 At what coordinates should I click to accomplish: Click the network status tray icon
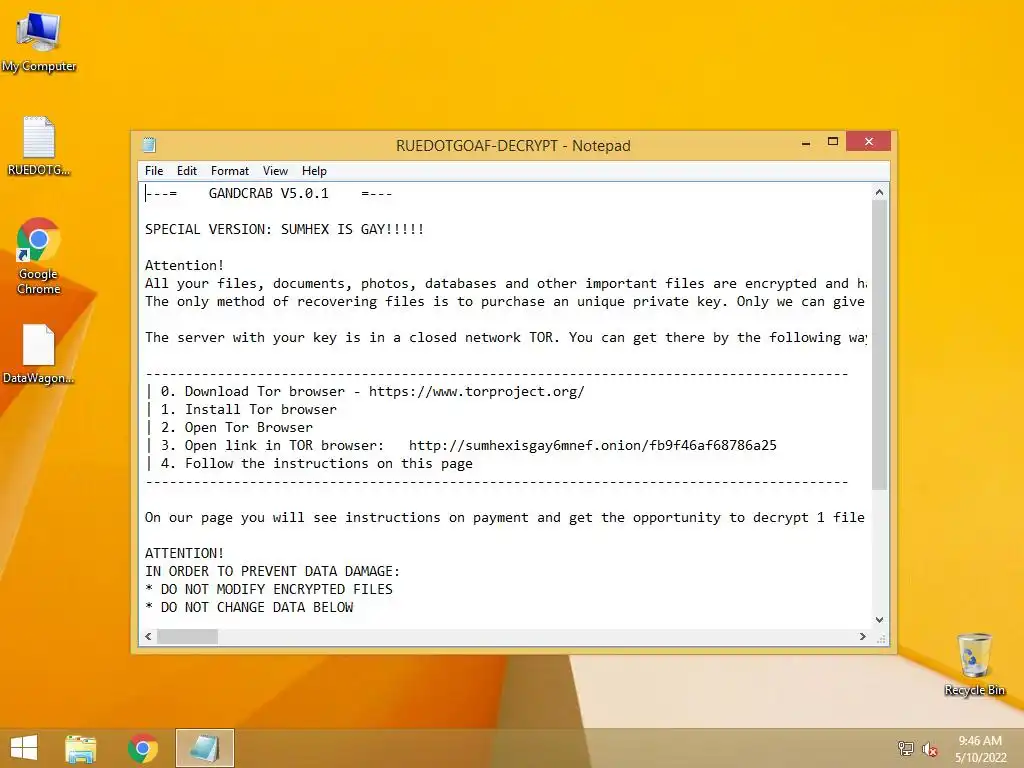pos(905,748)
